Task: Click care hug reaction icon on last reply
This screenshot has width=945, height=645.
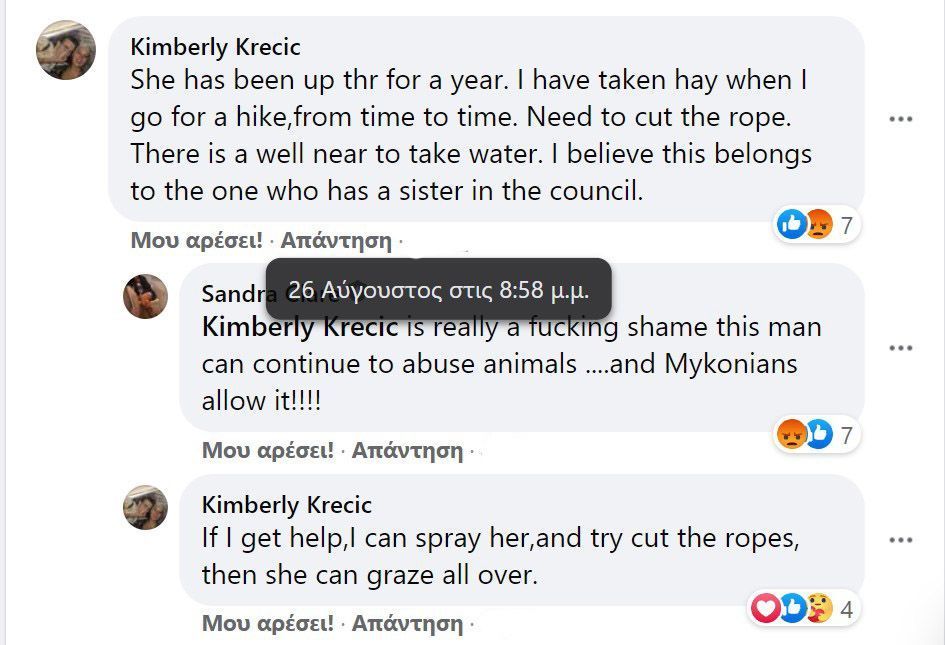Action: pos(818,608)
